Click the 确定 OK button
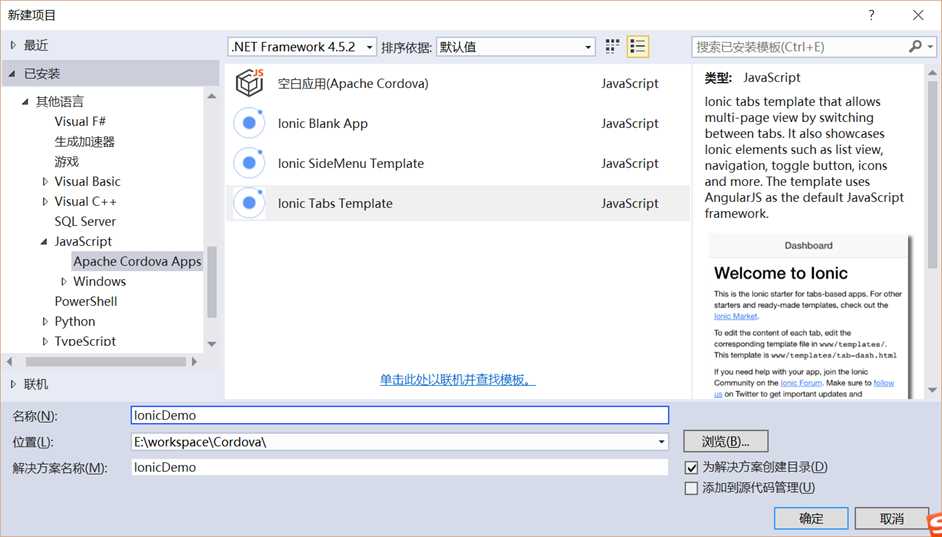 click(x=811, y=518)
